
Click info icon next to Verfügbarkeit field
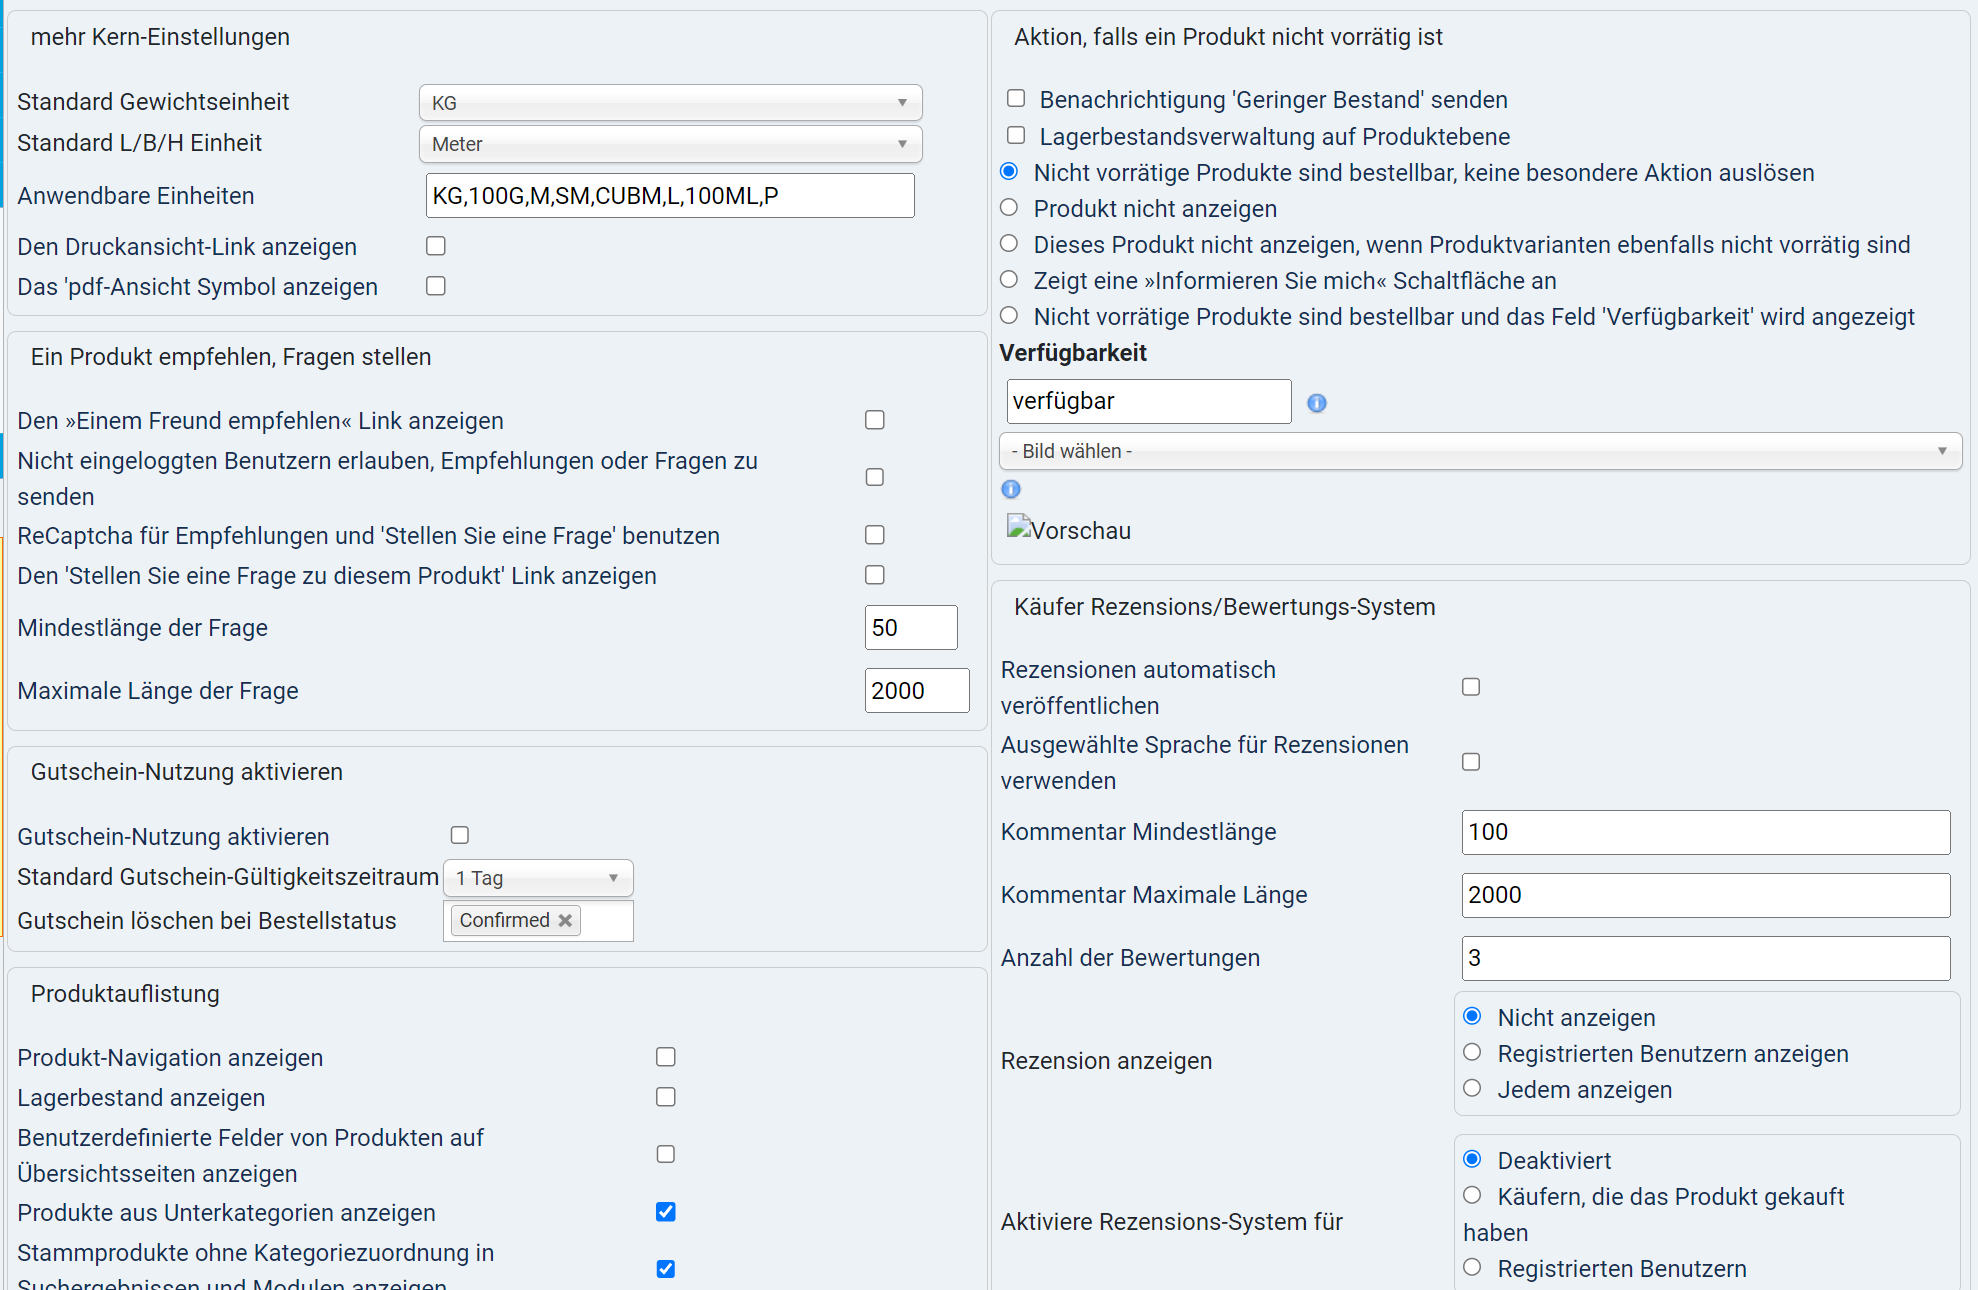1317,403
